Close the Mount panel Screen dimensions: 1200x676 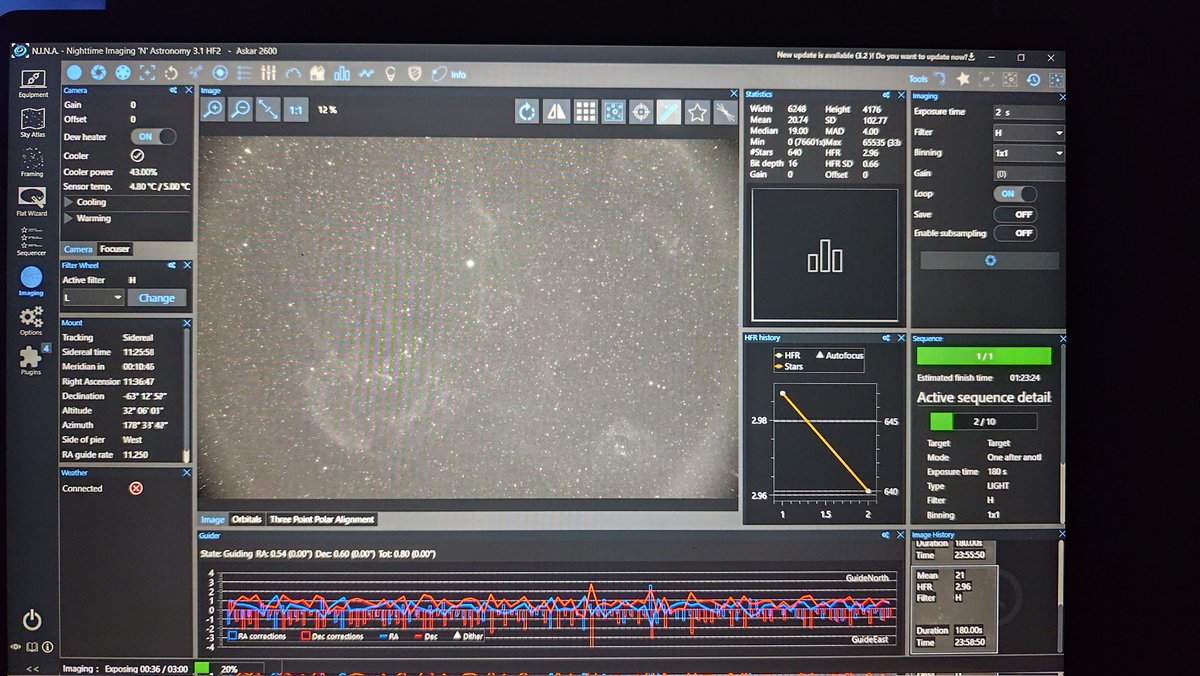187,323
